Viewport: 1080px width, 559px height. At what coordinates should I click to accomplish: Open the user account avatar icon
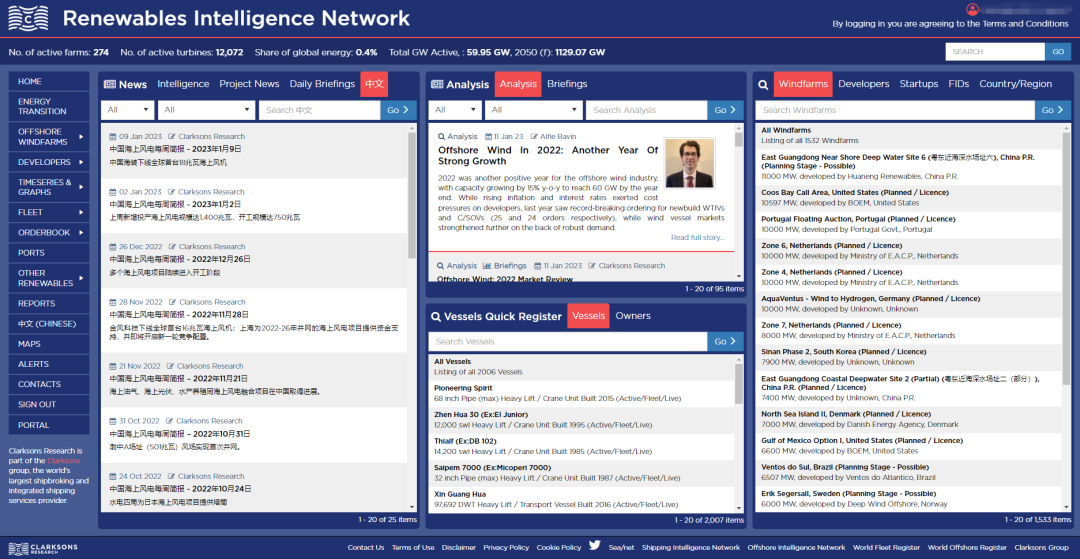click(x=973, y=9)
